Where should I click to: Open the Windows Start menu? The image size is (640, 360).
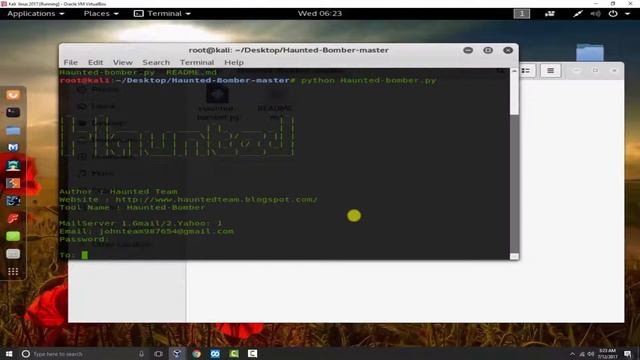coord(9,353)
